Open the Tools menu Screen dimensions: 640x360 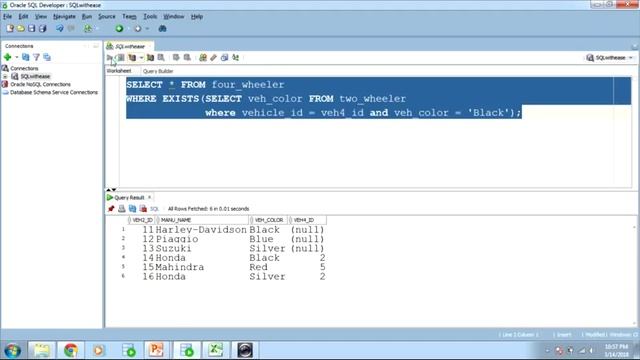click(150, 16)
